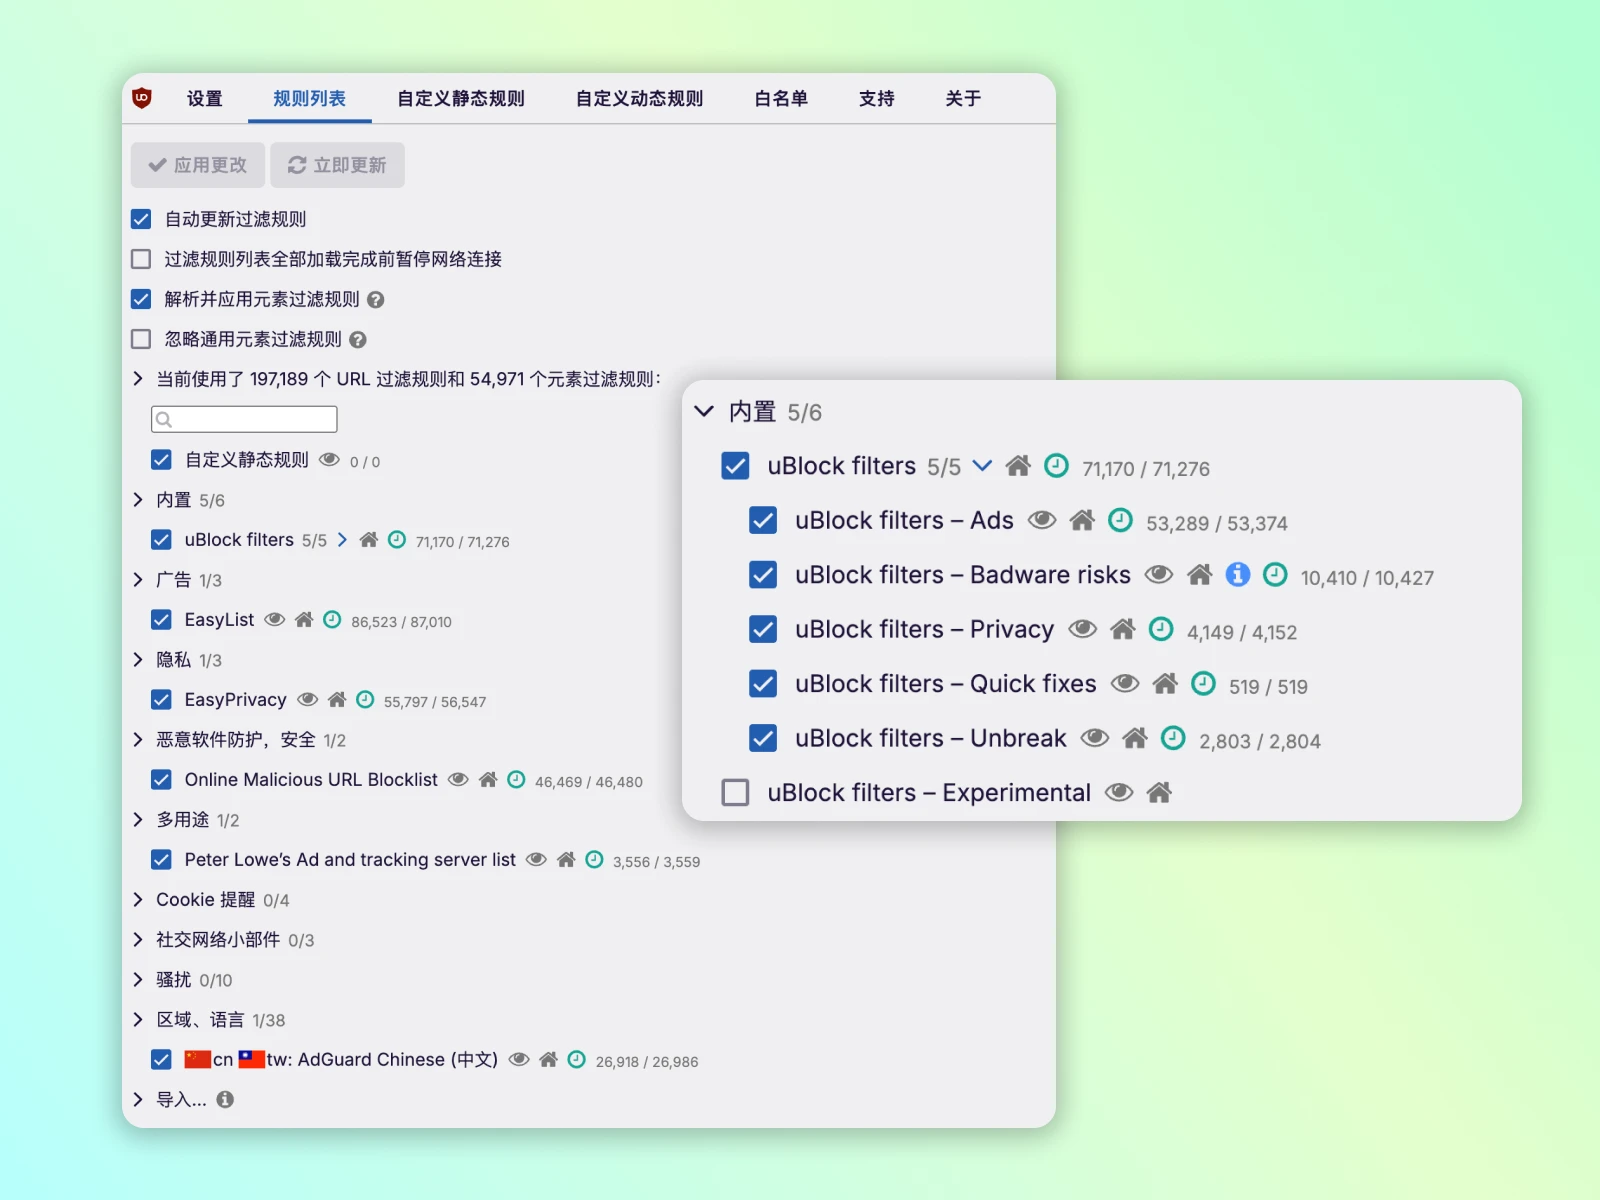
Task: Click clock icon for Badware risks
Action: tap(1275, 574)
